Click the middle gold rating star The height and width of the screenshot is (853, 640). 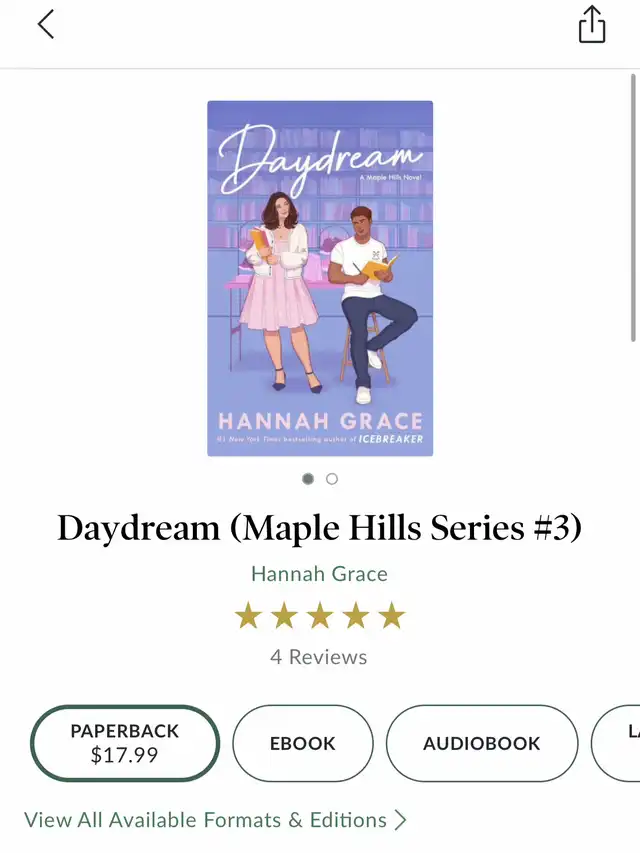click(320, 616)
